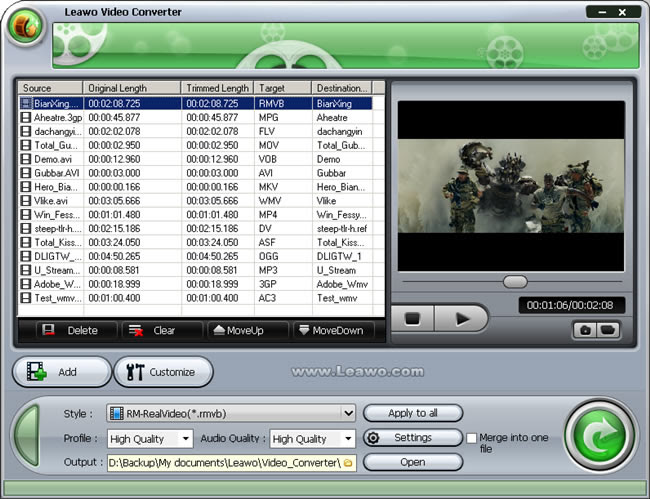Click the film icon beside Aheatre.3gp

(x=26, y=118)
